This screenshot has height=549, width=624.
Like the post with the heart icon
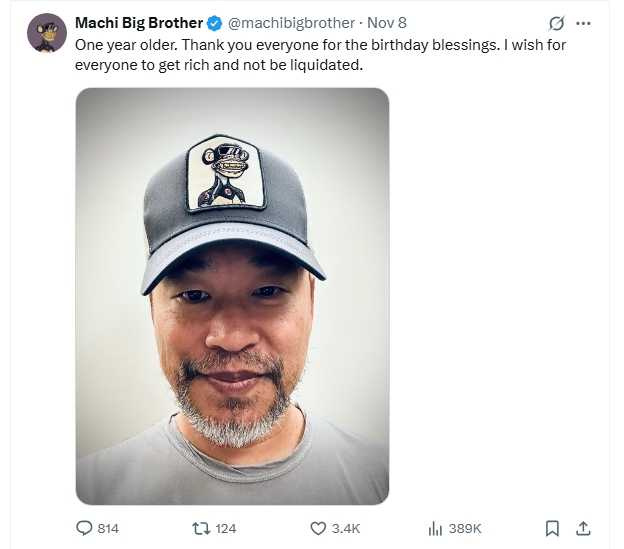click(x=318, y=528)
